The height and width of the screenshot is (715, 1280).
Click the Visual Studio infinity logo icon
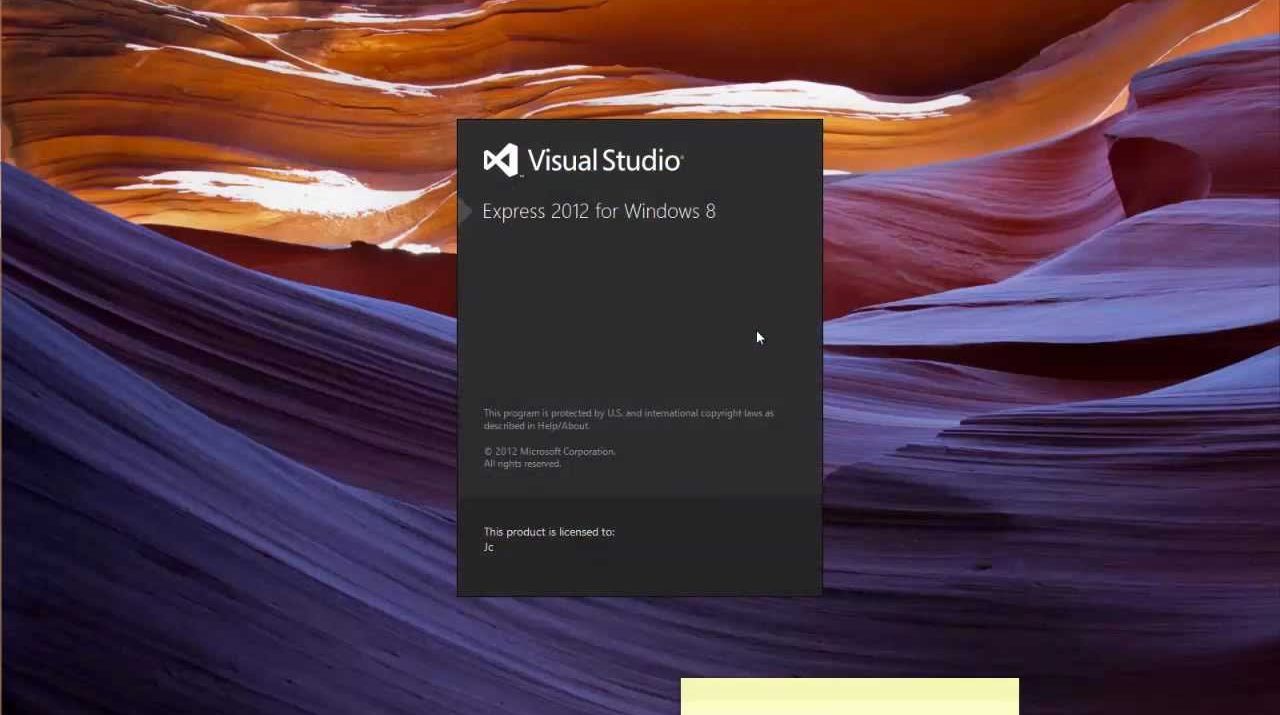pyautogui.click(x=501, y=160)
